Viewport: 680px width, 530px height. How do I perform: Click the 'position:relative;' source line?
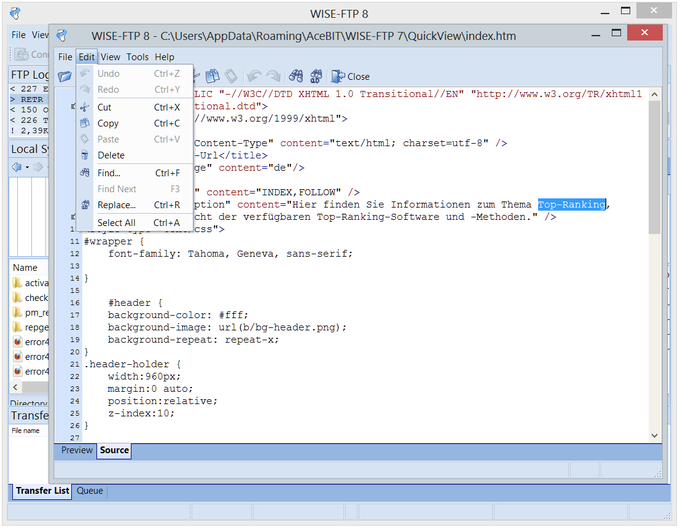pyautogui.click(x=163, y=401)
